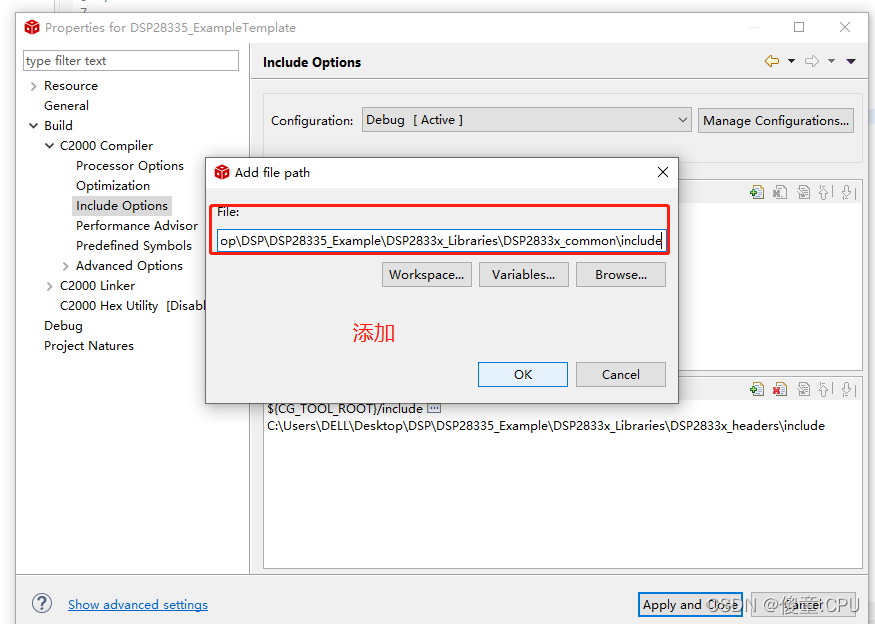
Task: Select General in the tree
Action: (66, 105)
